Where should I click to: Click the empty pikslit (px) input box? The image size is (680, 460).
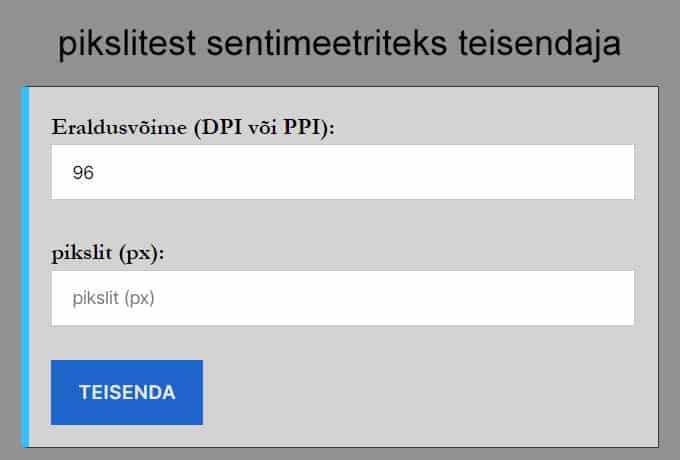(x=343, y=298)
